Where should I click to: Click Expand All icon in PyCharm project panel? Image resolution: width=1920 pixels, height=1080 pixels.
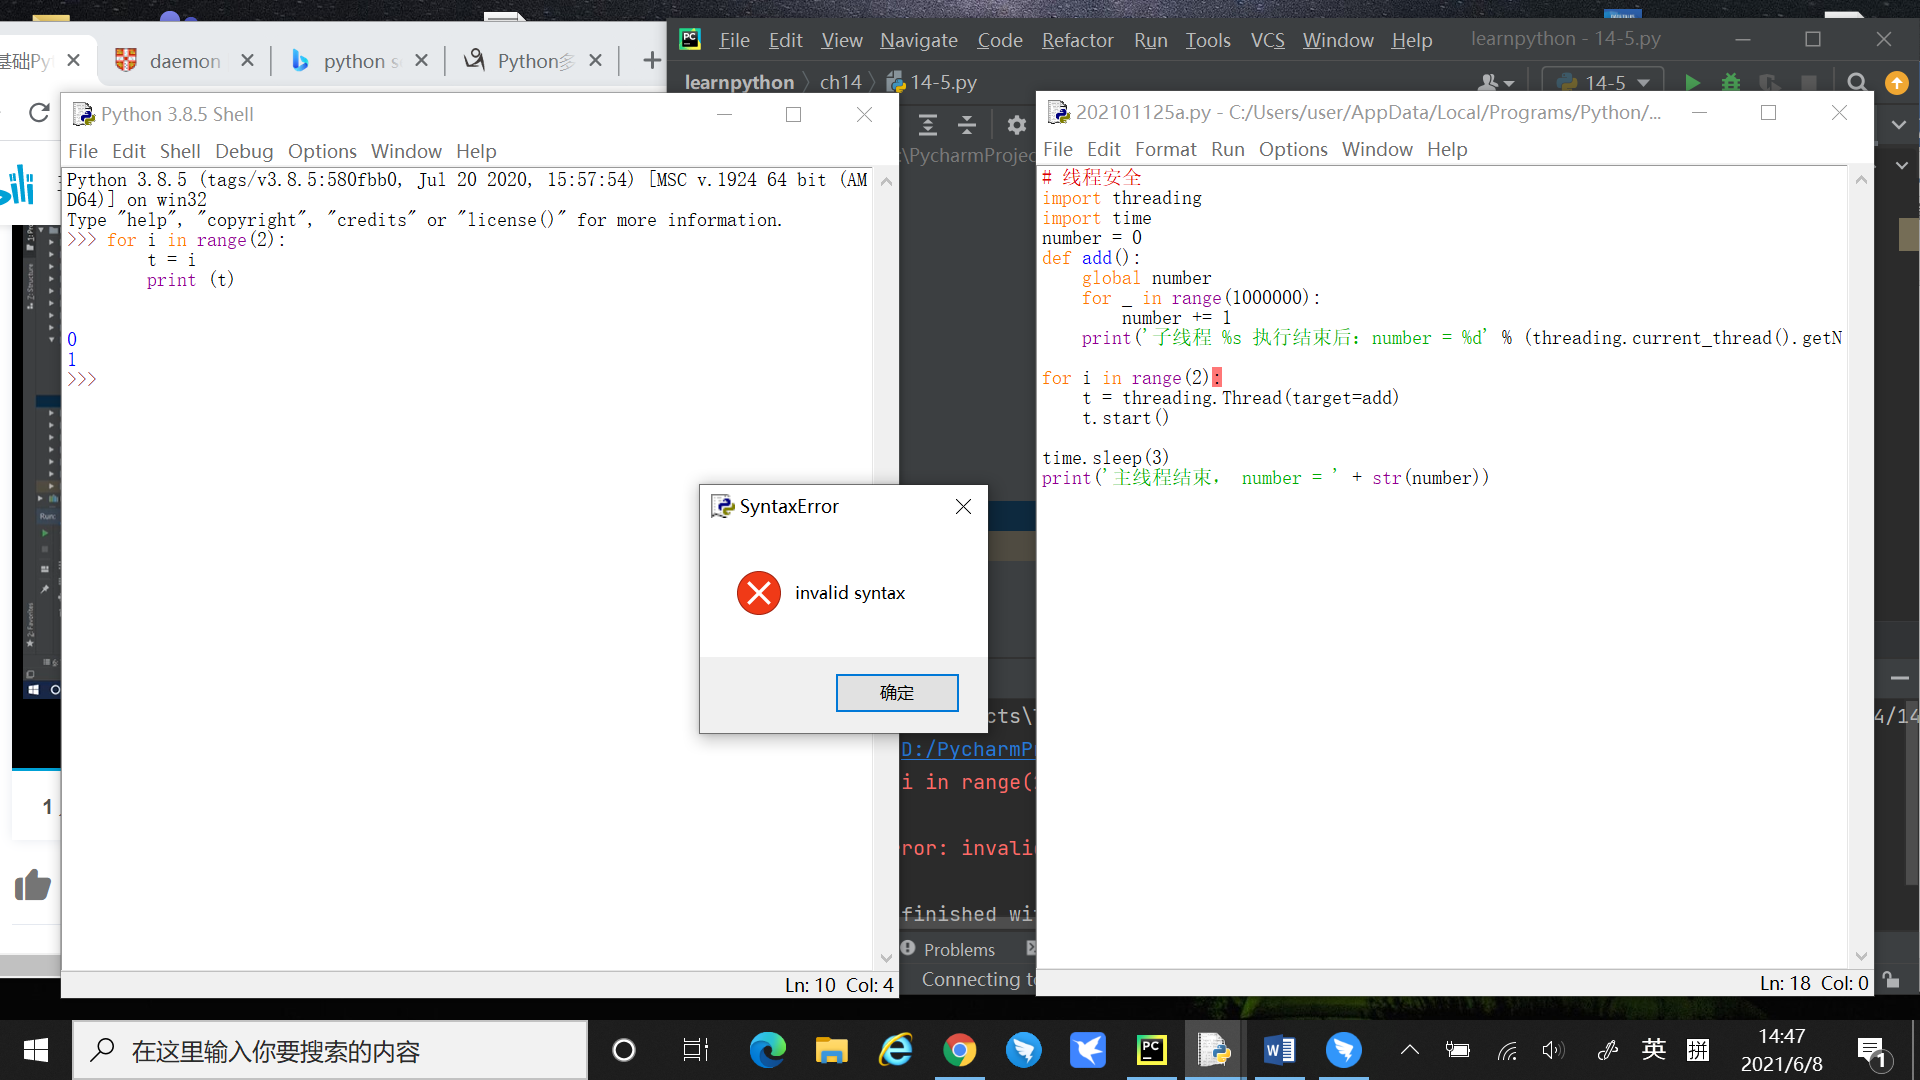click(928, 125)
